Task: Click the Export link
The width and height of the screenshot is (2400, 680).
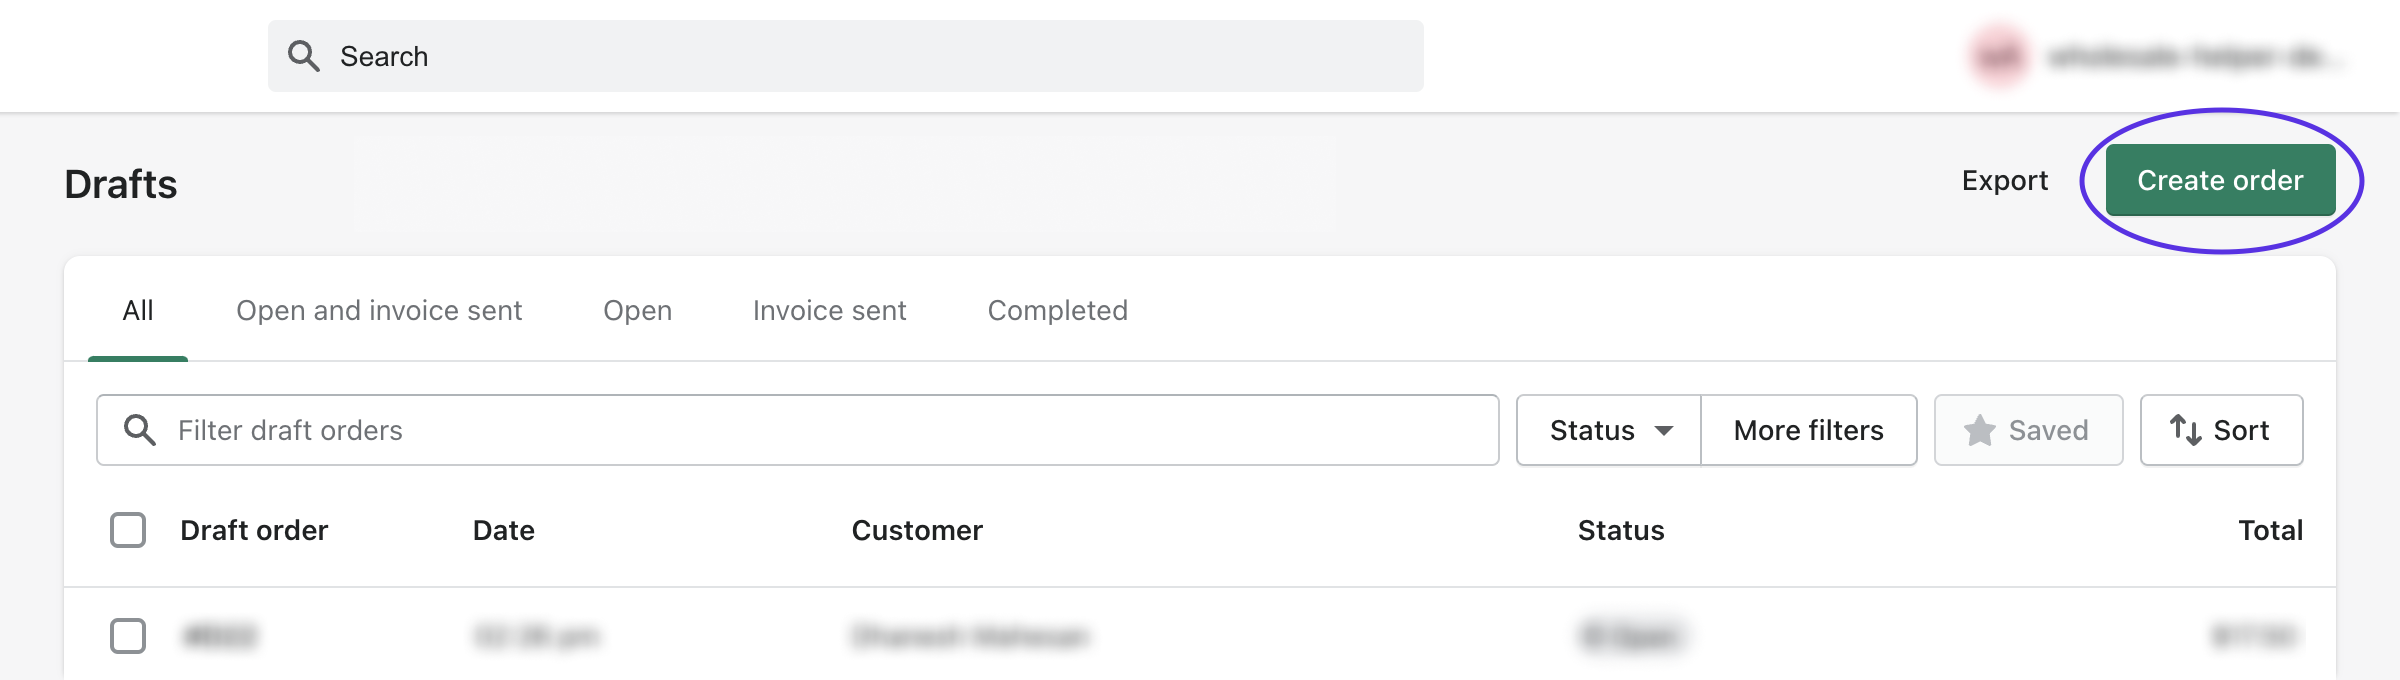Action: tap(2005, 180)
